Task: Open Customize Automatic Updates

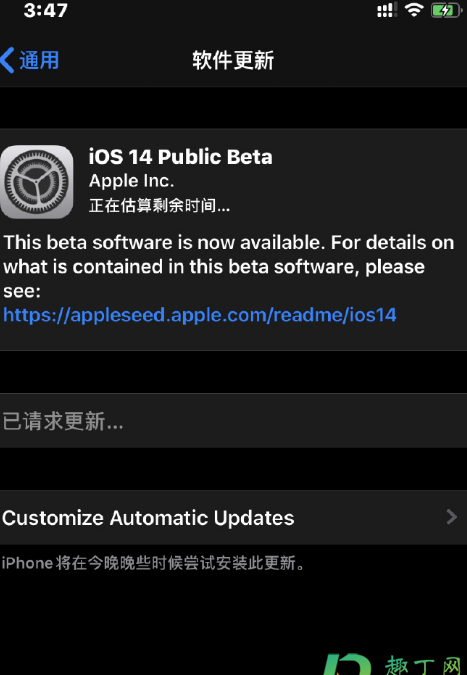Action: pyautogui.click(x=233, y=517)
